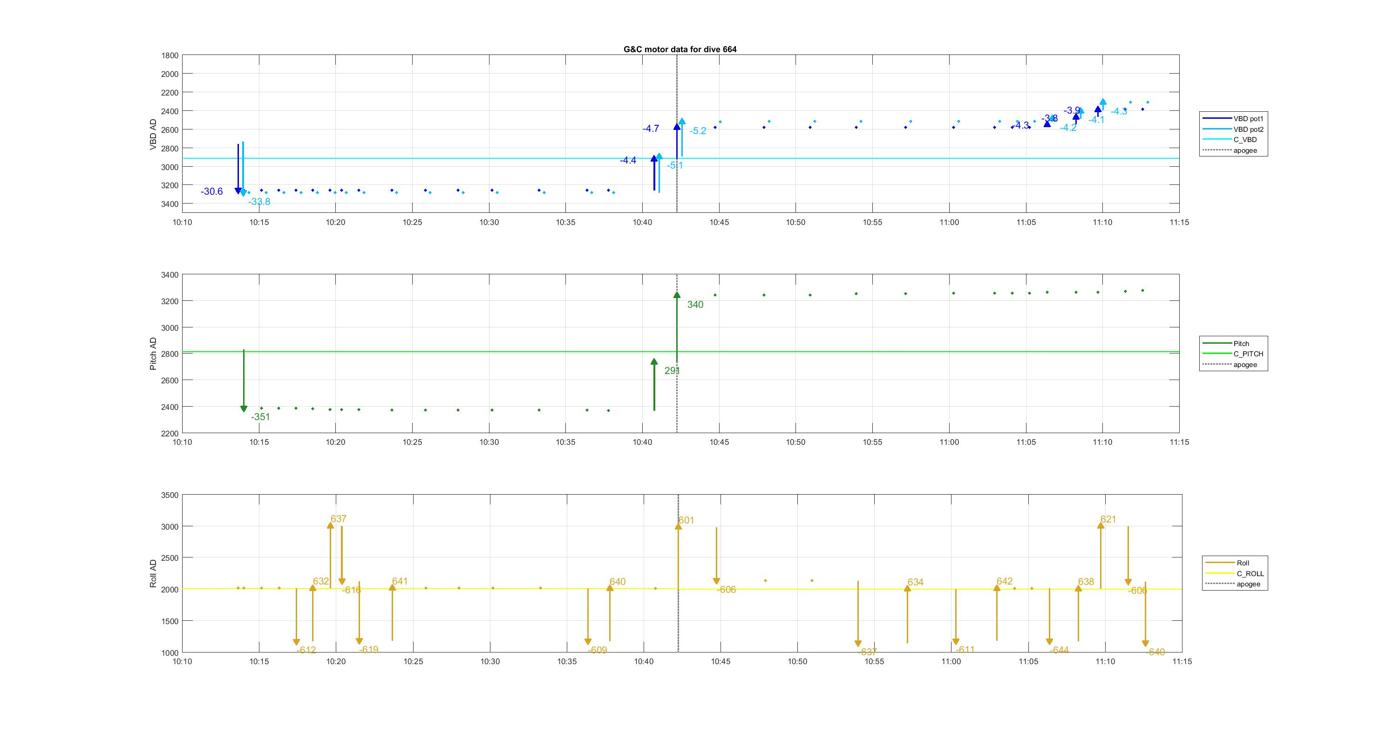
Task: Click '11:00' time tick under the VBD plot
Action: point(950,222)
